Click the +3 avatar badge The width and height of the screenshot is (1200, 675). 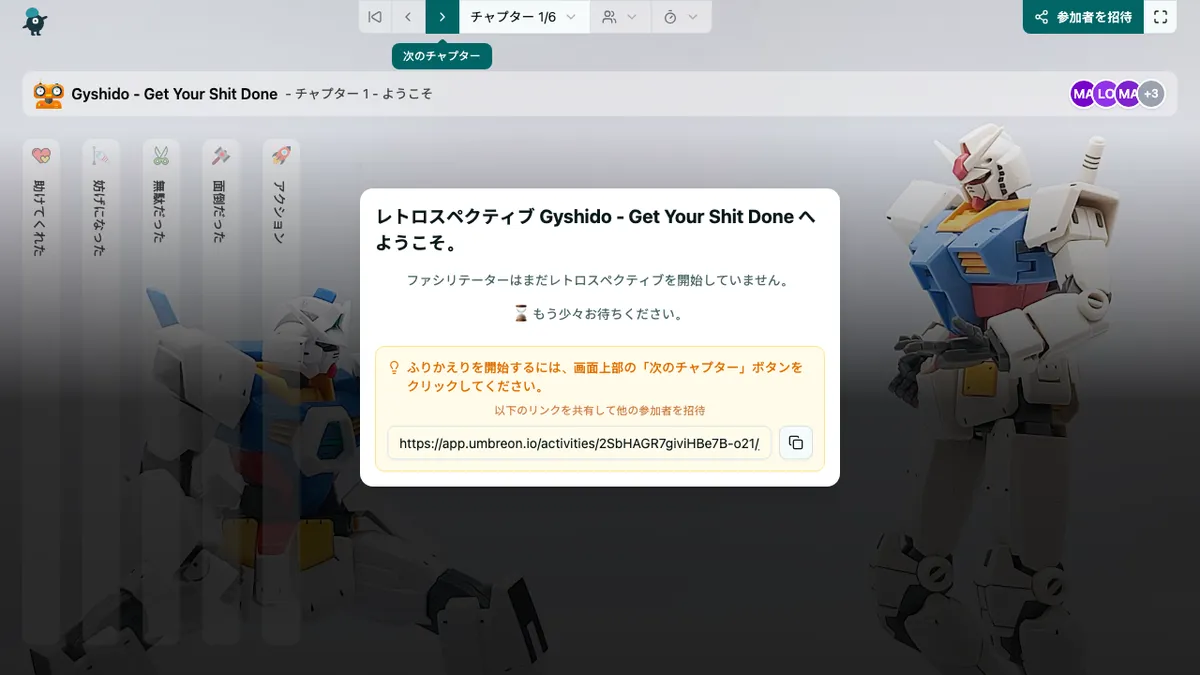[x=1152, y=93]
